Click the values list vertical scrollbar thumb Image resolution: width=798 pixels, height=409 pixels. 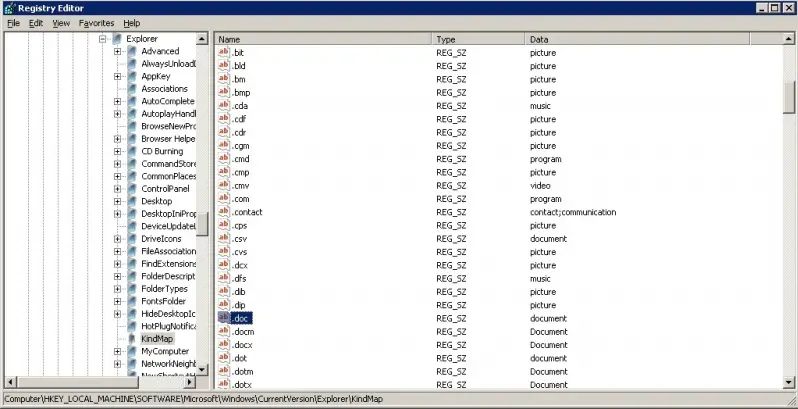coord(789,98)
